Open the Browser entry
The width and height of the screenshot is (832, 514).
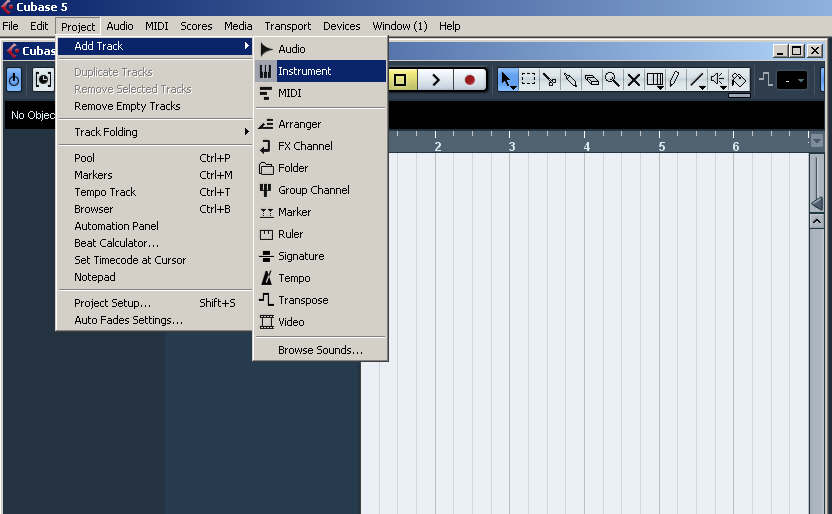pyautogui.click(x=154, y=209)
